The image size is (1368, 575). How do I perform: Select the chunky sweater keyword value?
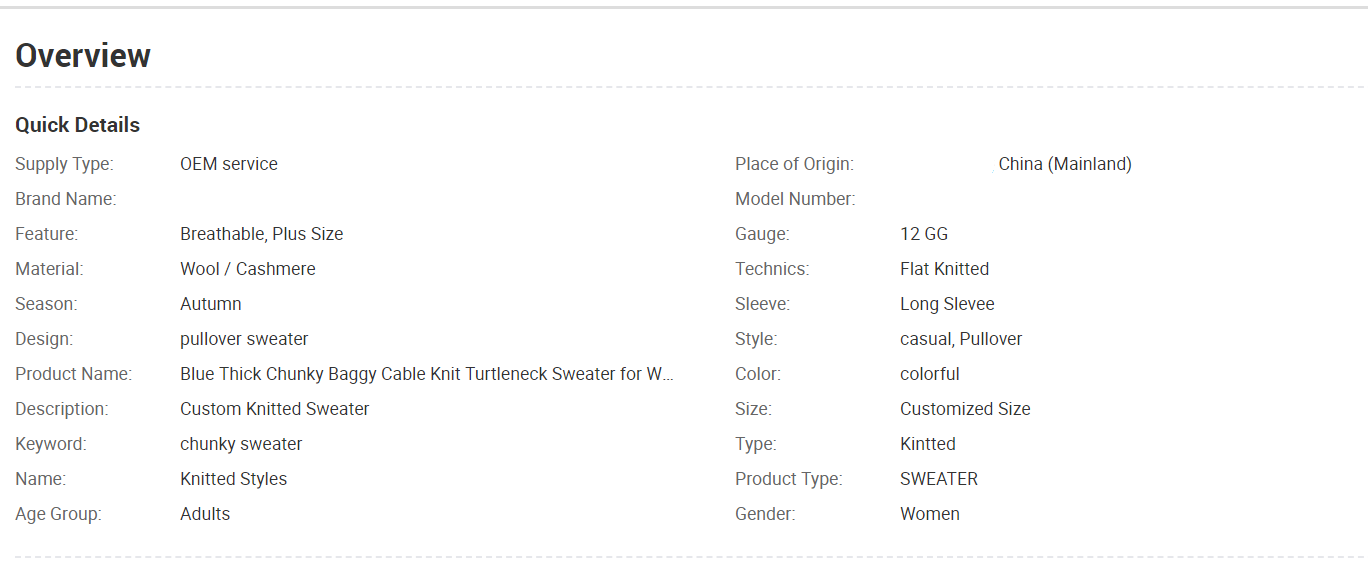(x=241, y=444)
